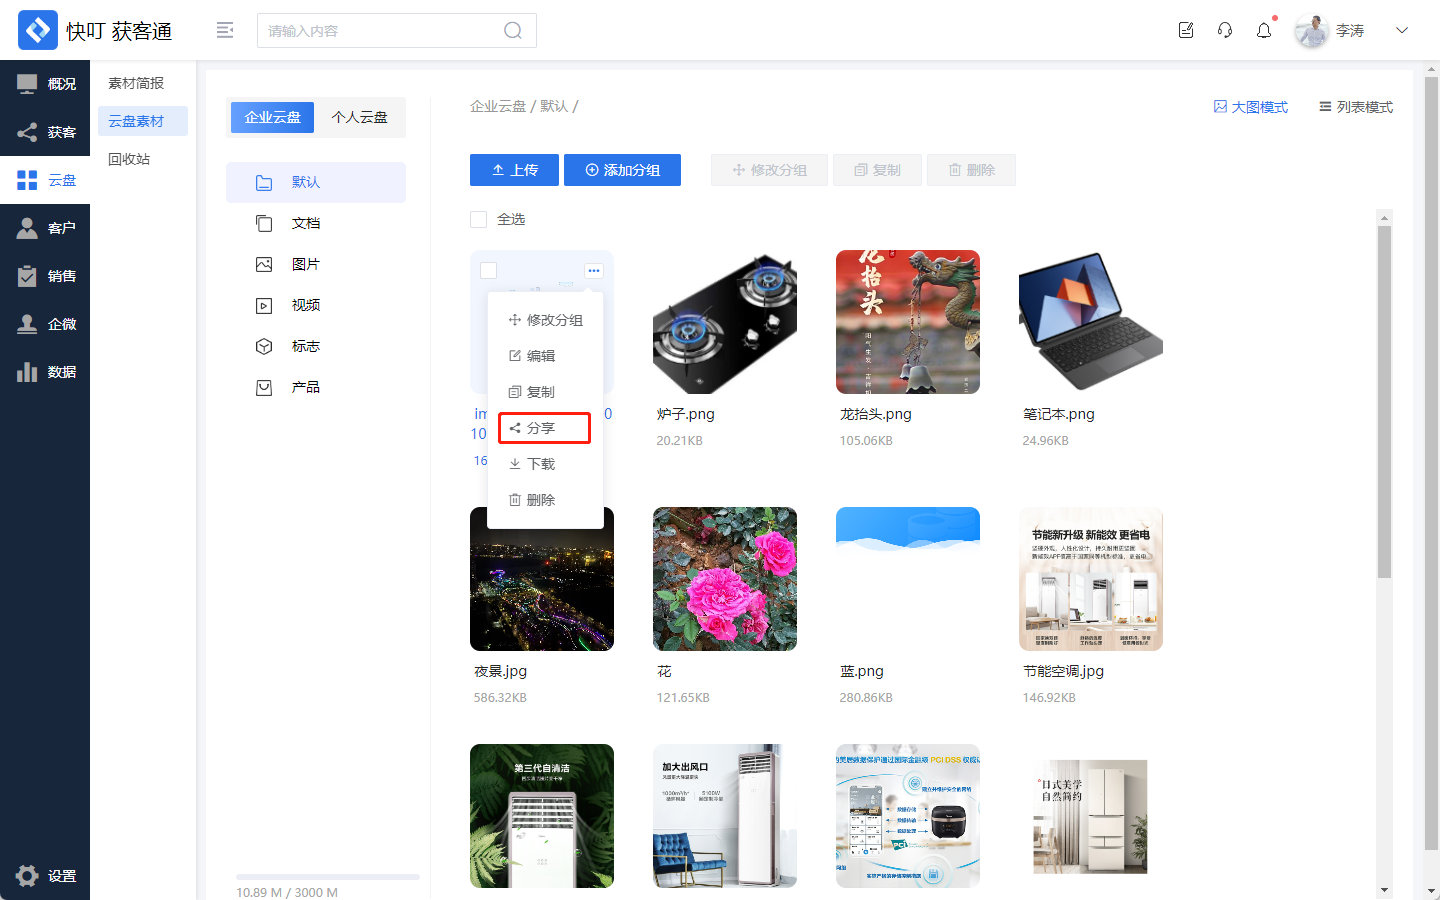Viewport: 1440px width, 900px height.
Task: Choose 分享 in the context menu
Action: (x=545, y=428)
